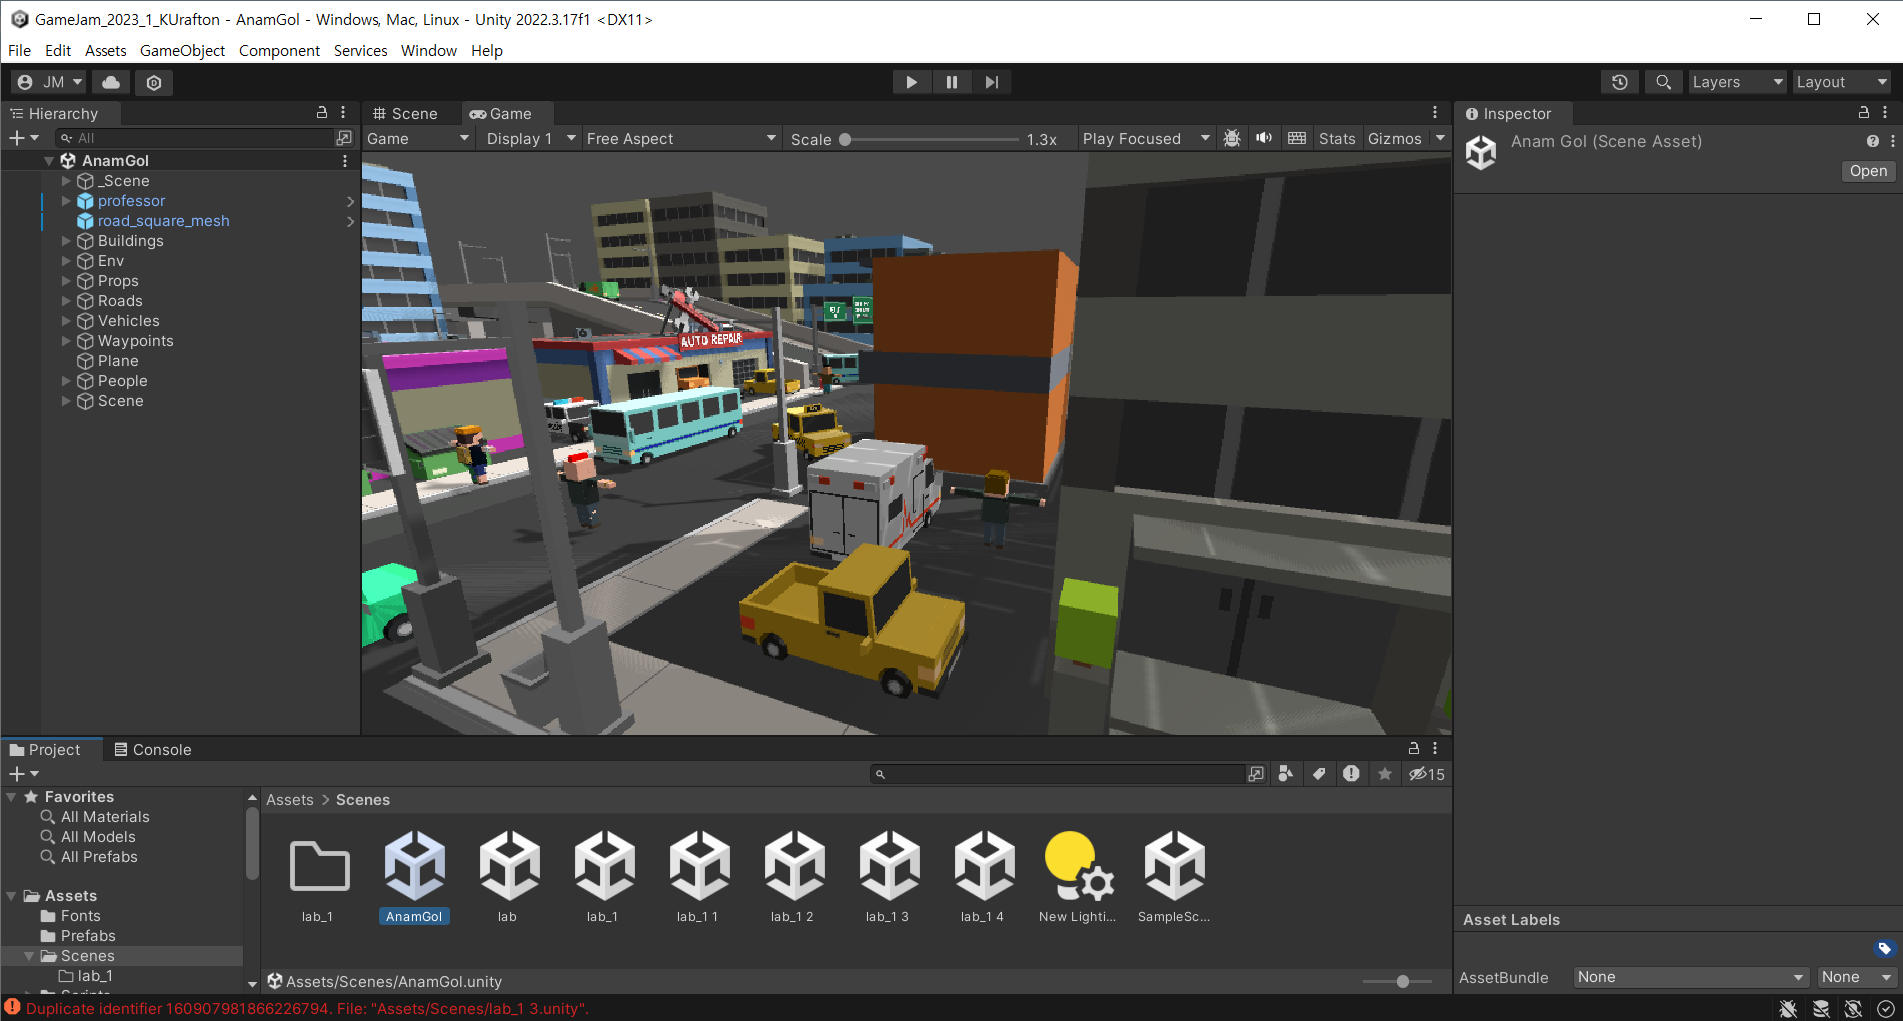This screenshot has width=1903, height=1021.
Task: Toggle hidden packages visibility count
Action: click(x=1427, y=774)
